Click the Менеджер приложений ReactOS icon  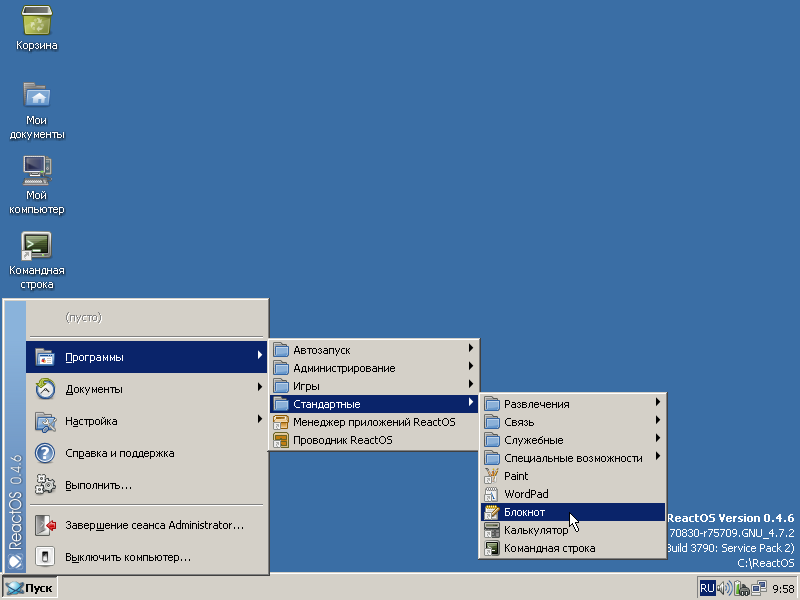(x=281, y=422)
